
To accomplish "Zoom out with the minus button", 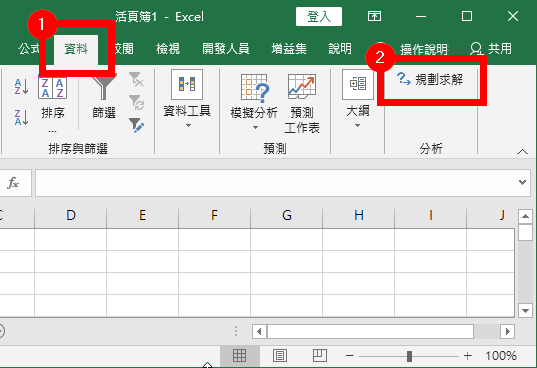I will (x=350, y=356).
